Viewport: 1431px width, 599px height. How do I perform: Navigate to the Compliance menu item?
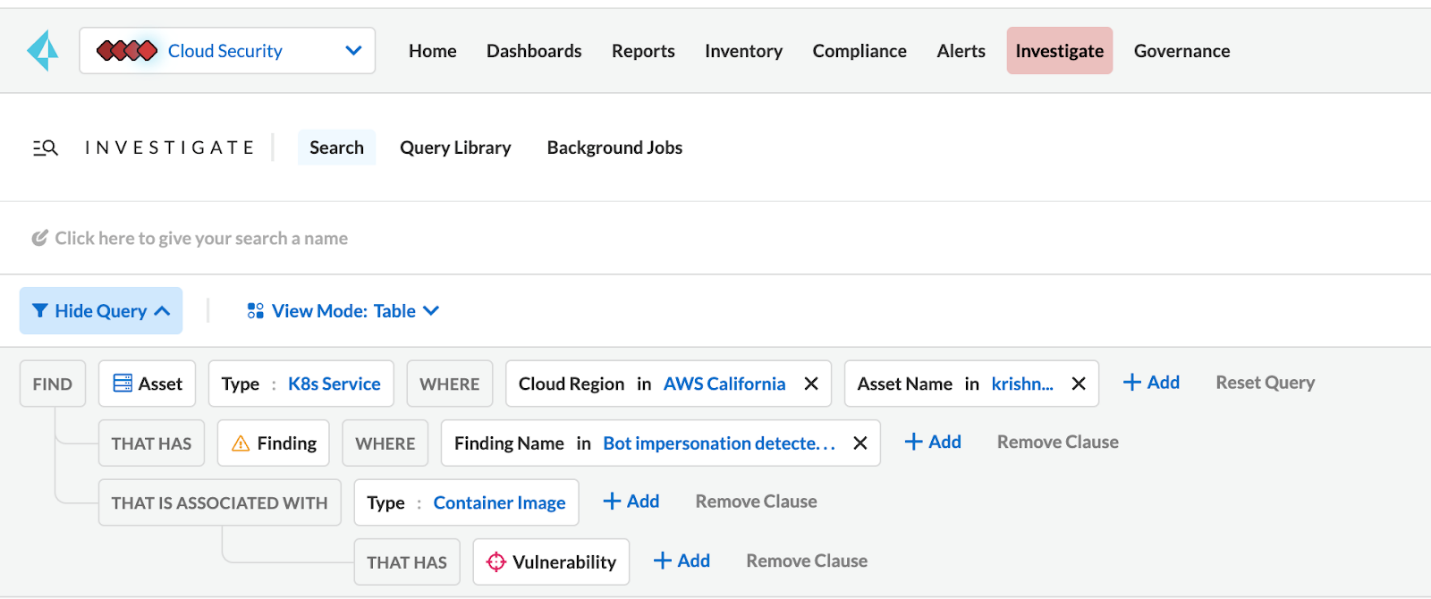point(859,50)
